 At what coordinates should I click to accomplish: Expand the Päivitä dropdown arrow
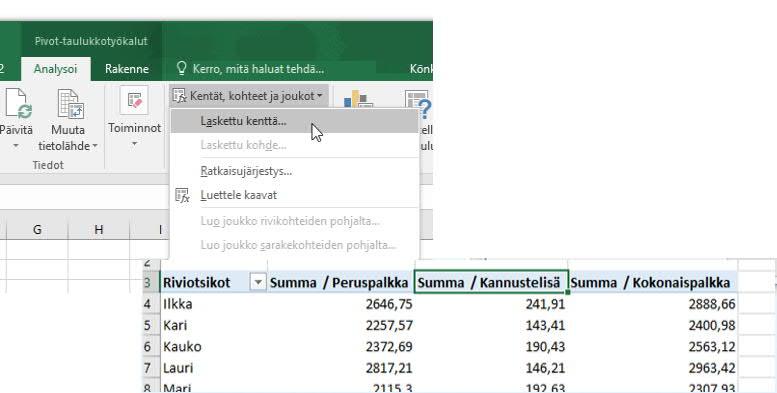click(16, 146)
